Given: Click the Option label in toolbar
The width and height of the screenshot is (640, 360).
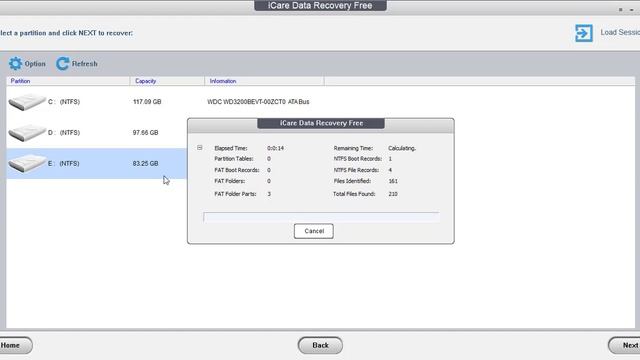Looking at the screenshot, I should pos(35,64).
